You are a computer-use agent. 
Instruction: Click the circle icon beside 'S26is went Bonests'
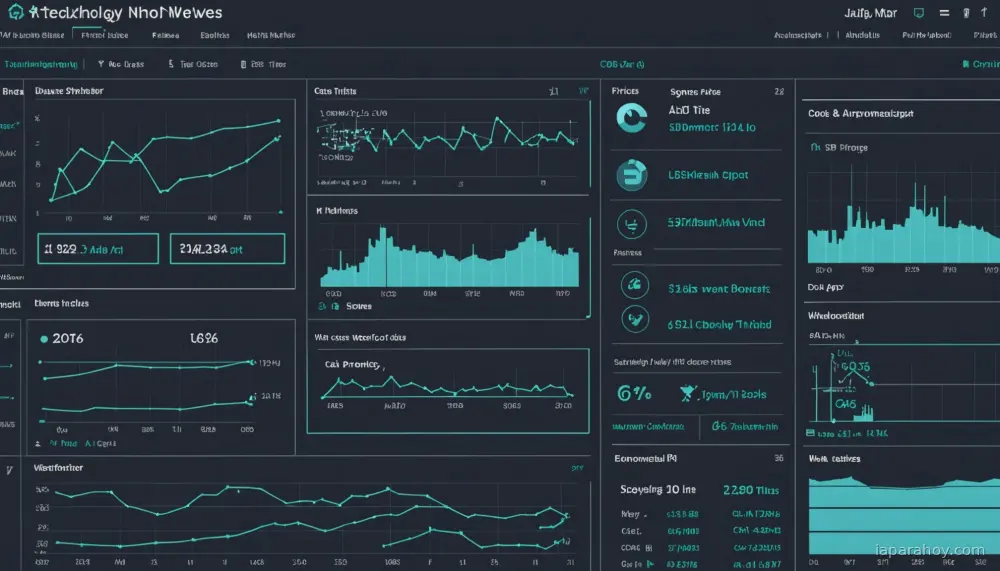(x=635, y=285)
